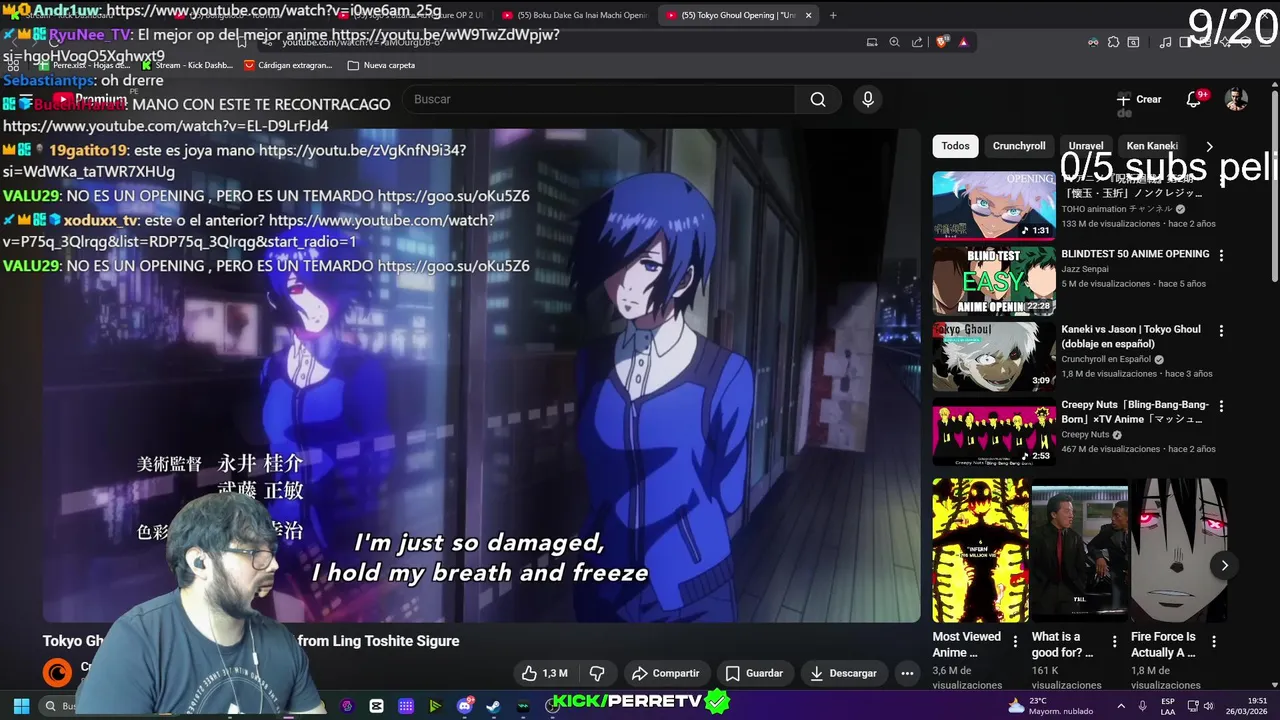Click the zoom magnifier icon in address bar
Screen dimensions: 1280x720
pyautogui.click(x=895, y=42)
